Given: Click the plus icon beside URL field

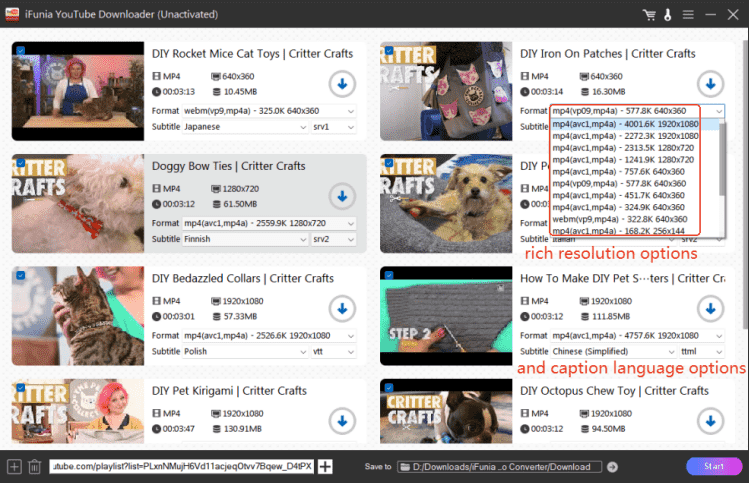Looking at the screenshot, I should 325,467.
